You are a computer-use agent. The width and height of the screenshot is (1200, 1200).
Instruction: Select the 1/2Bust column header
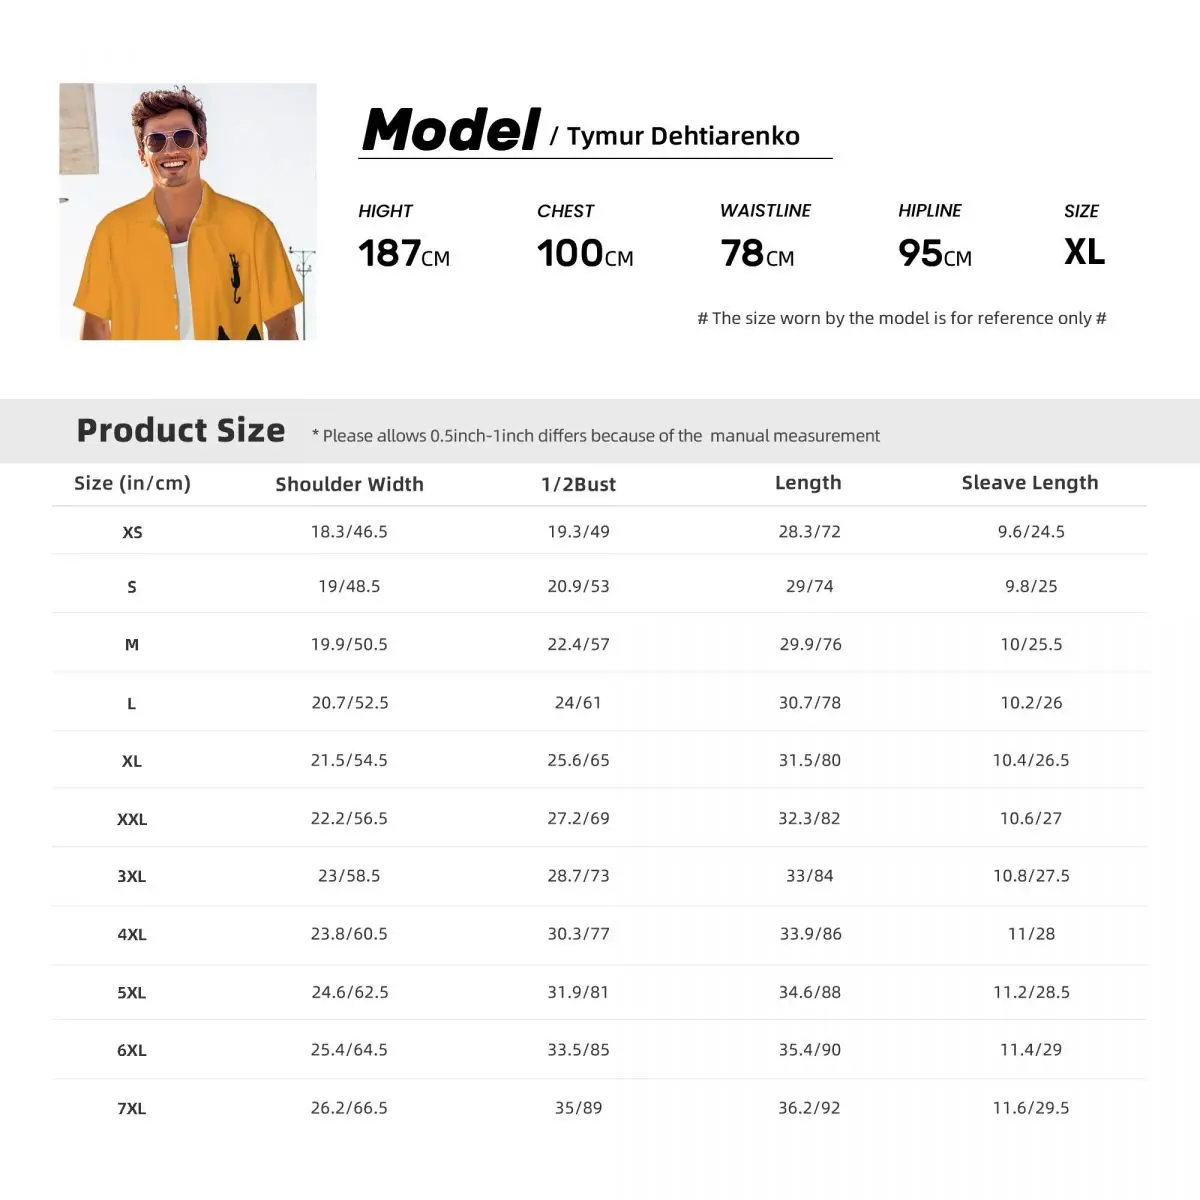(578, 484)
